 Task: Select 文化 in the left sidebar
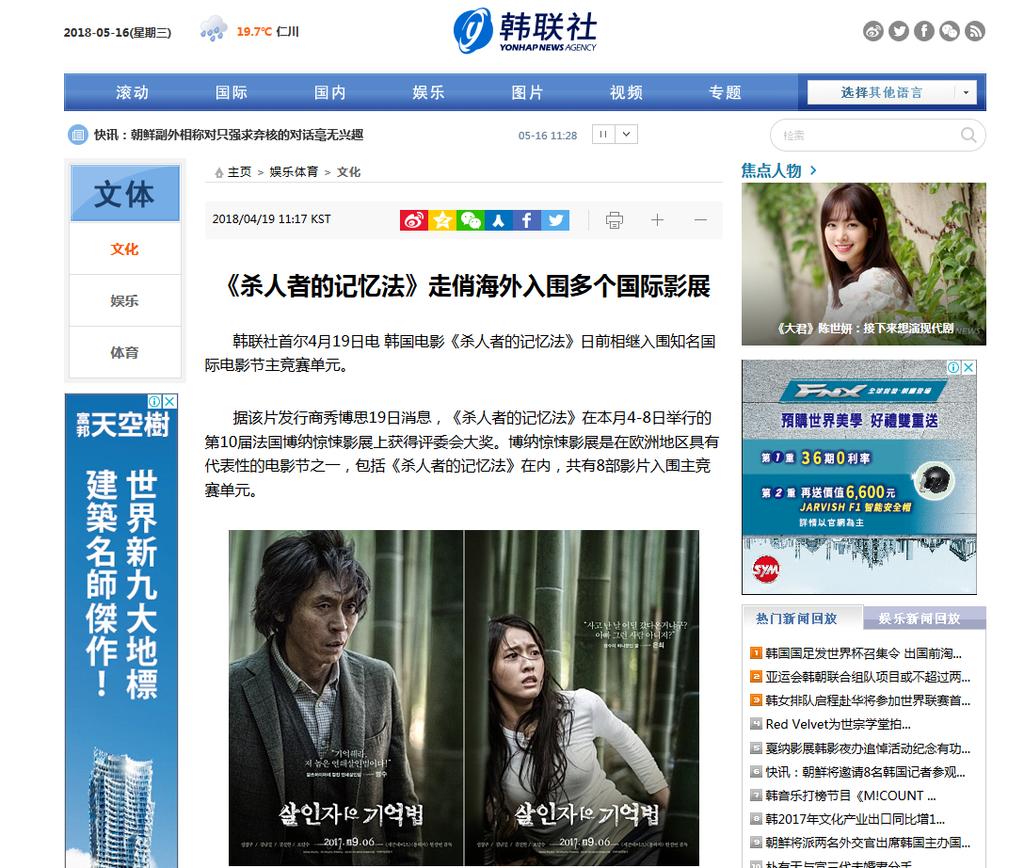tap(125, 249)
